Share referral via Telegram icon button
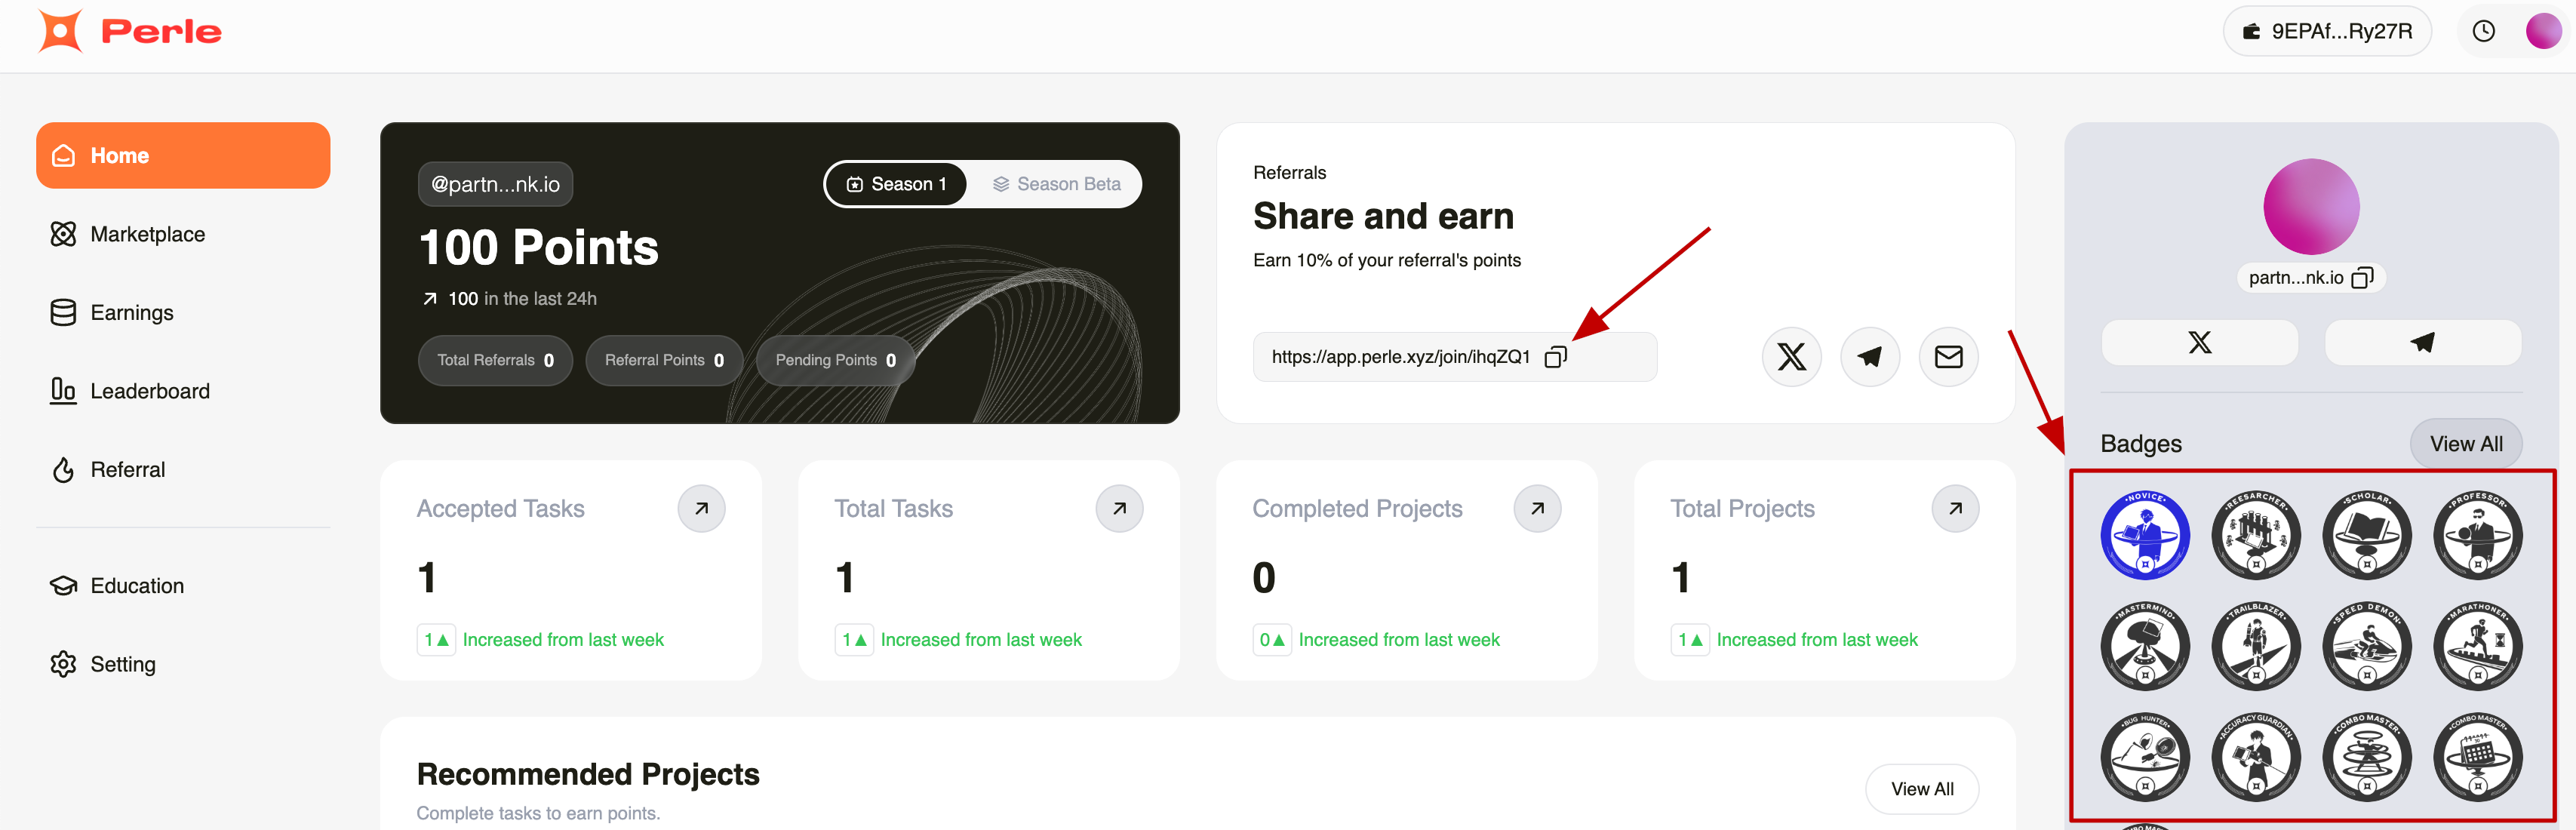Image resolution: width=2576 pixels, height=830 pixels. (x=1869, y=357)
